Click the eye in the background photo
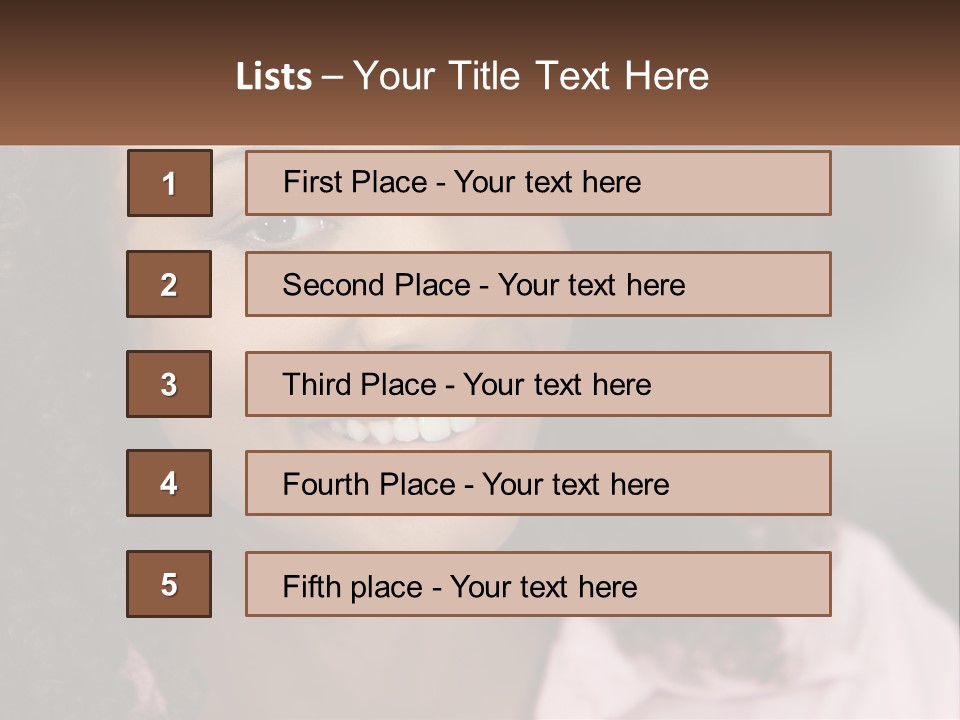Screen dimensions: 960x720 (x=277, y=229)
